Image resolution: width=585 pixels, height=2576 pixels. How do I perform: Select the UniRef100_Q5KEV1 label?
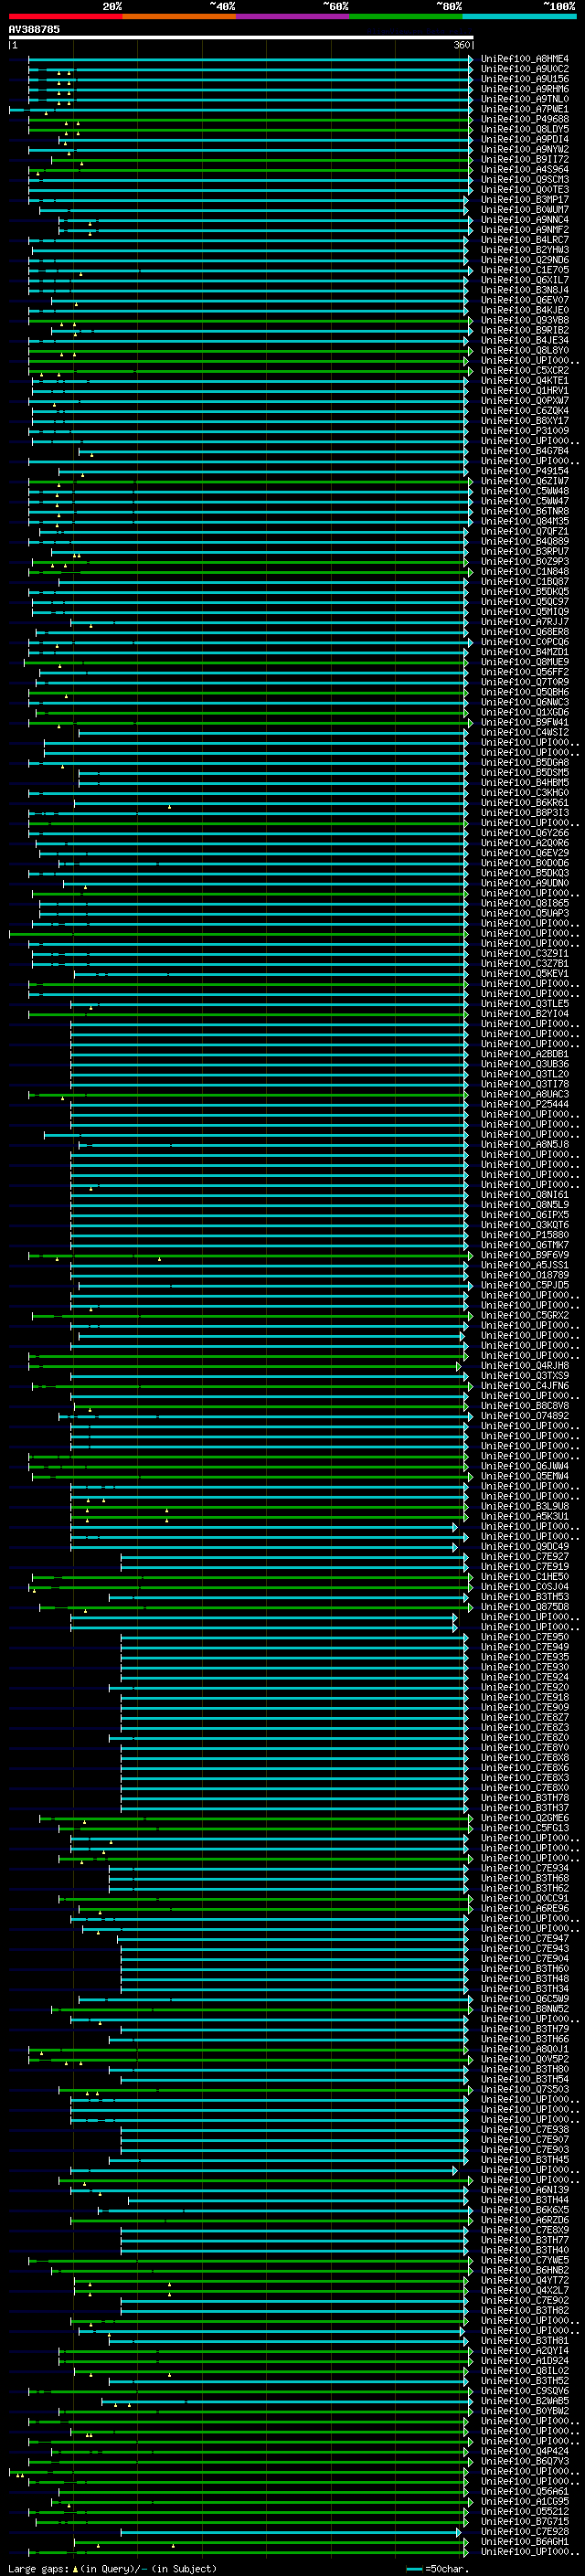(525, 973)
